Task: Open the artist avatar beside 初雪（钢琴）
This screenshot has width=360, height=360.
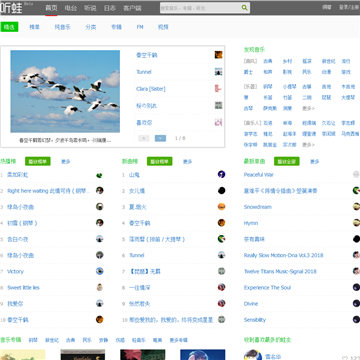Action: 99,223
